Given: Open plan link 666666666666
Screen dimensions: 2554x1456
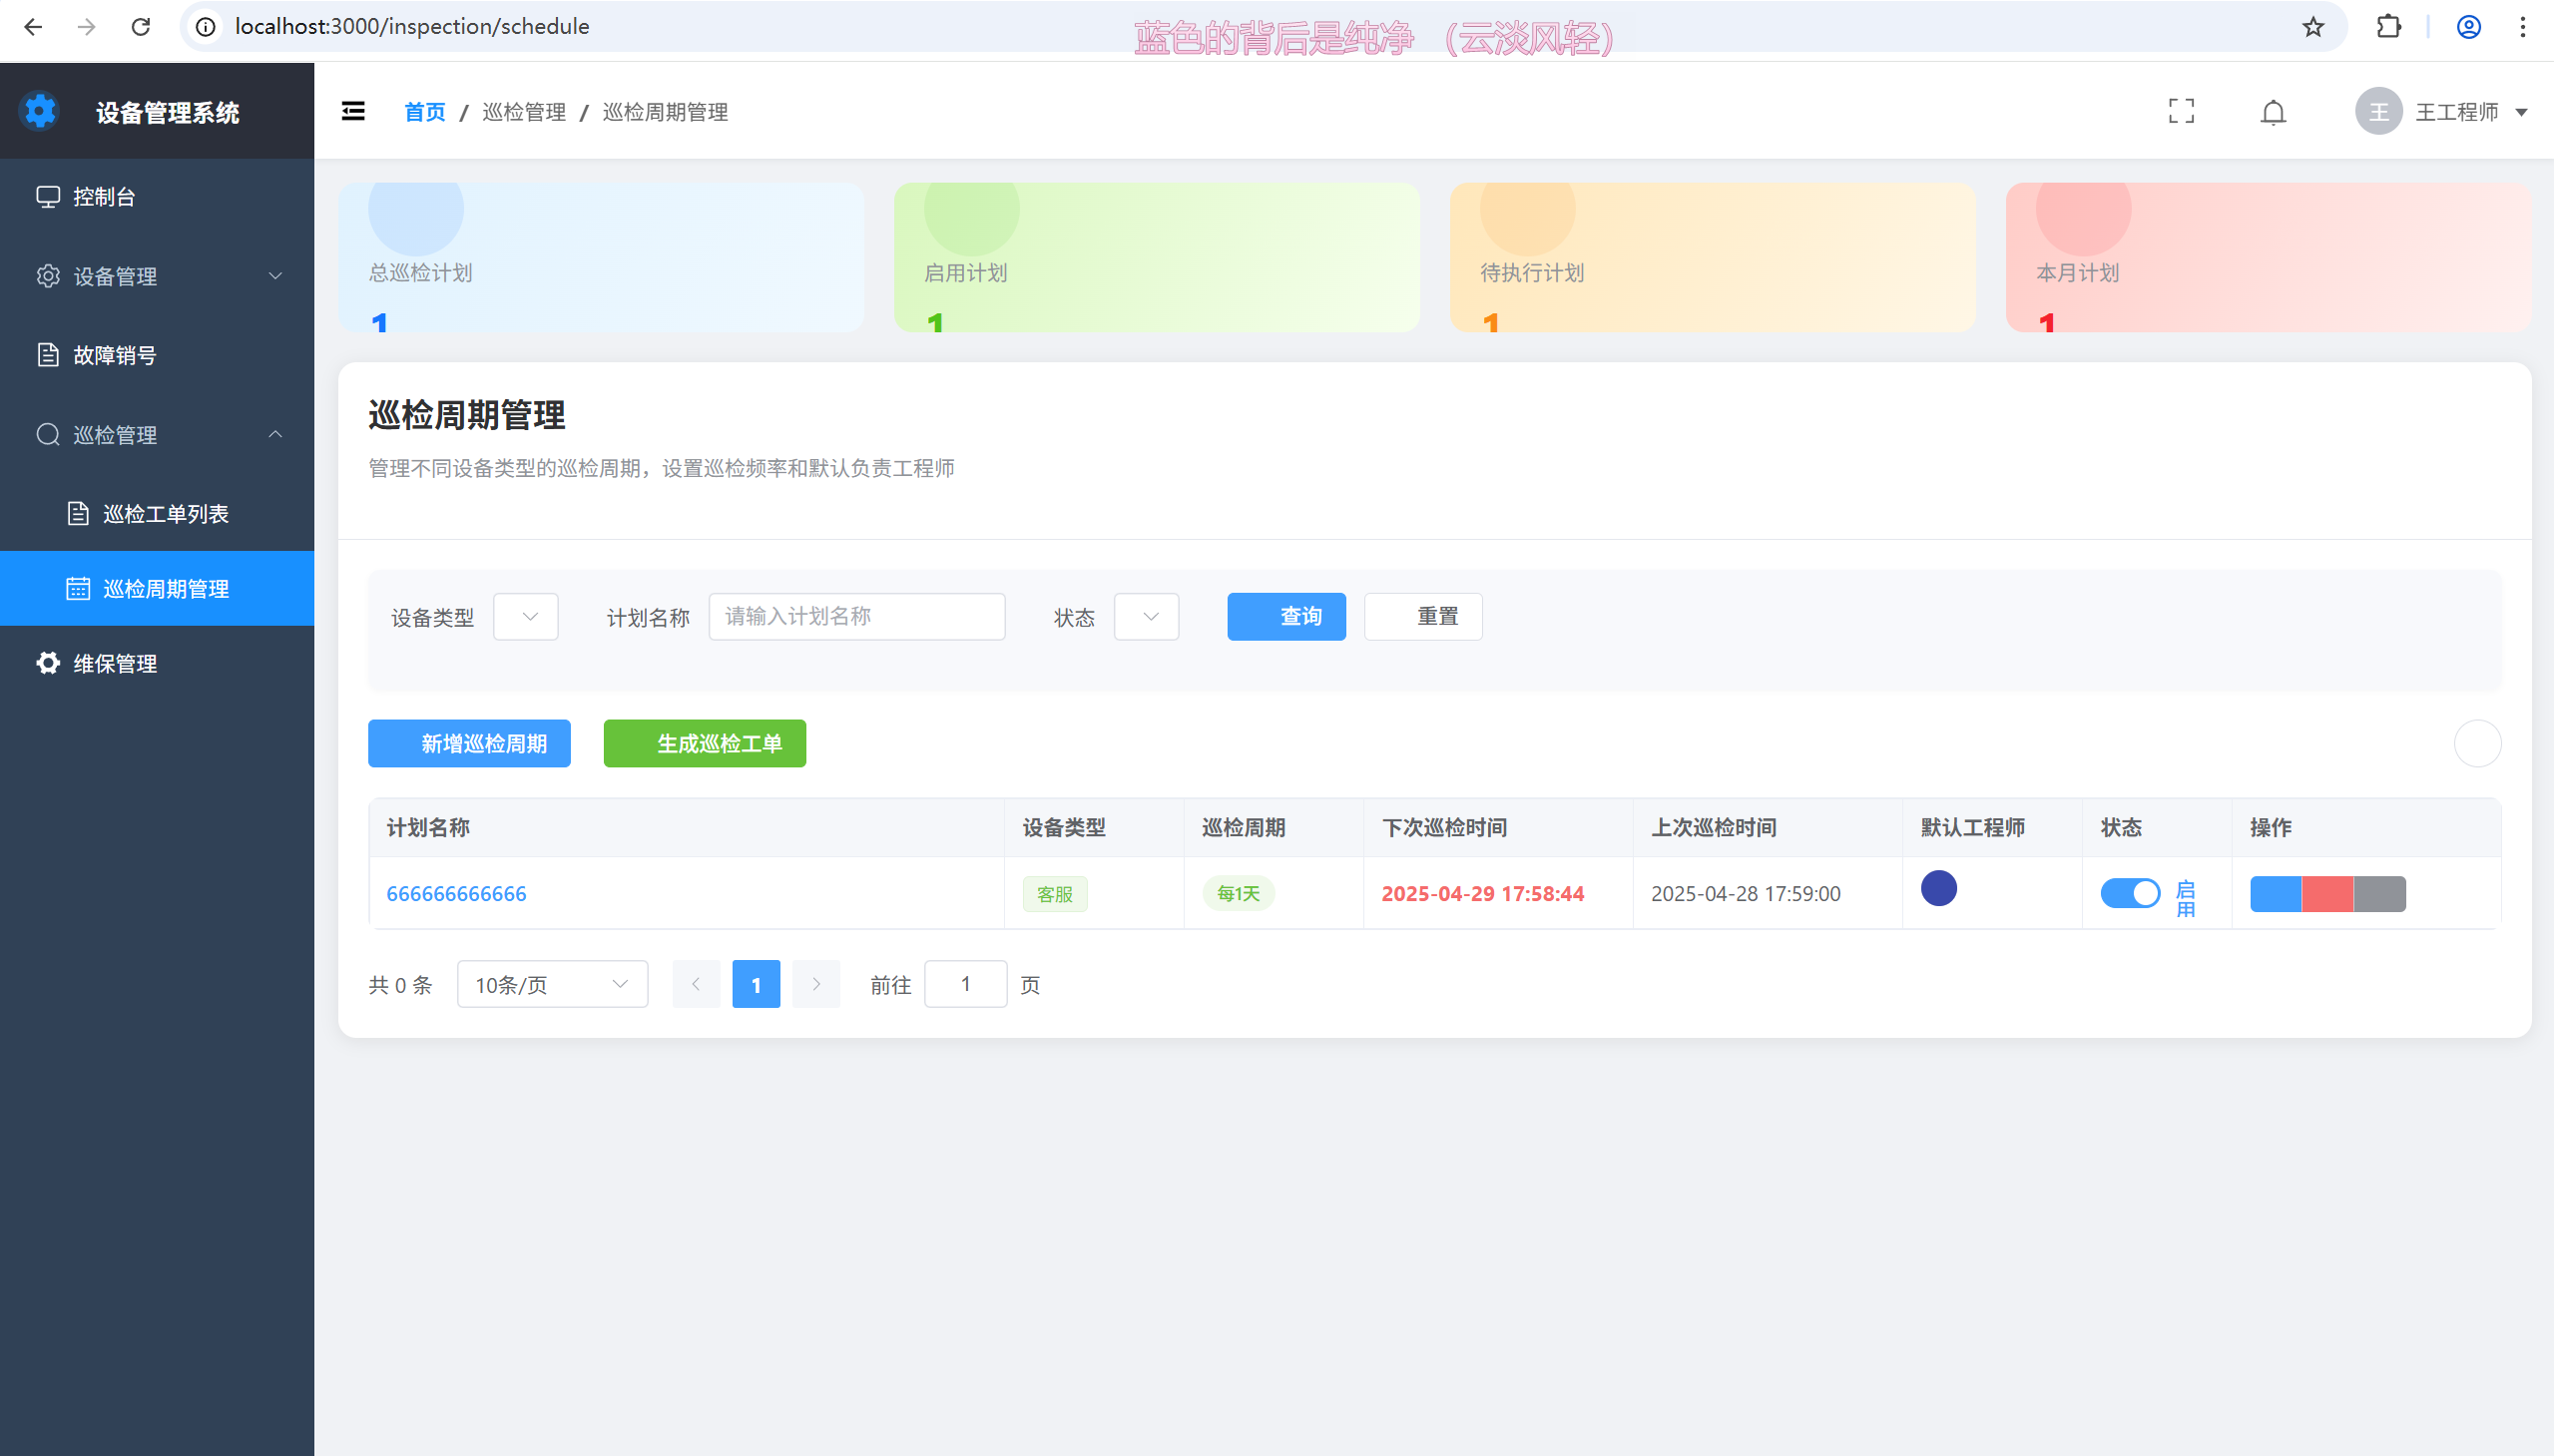Looking at the screenshot, I should pos(456,894).
